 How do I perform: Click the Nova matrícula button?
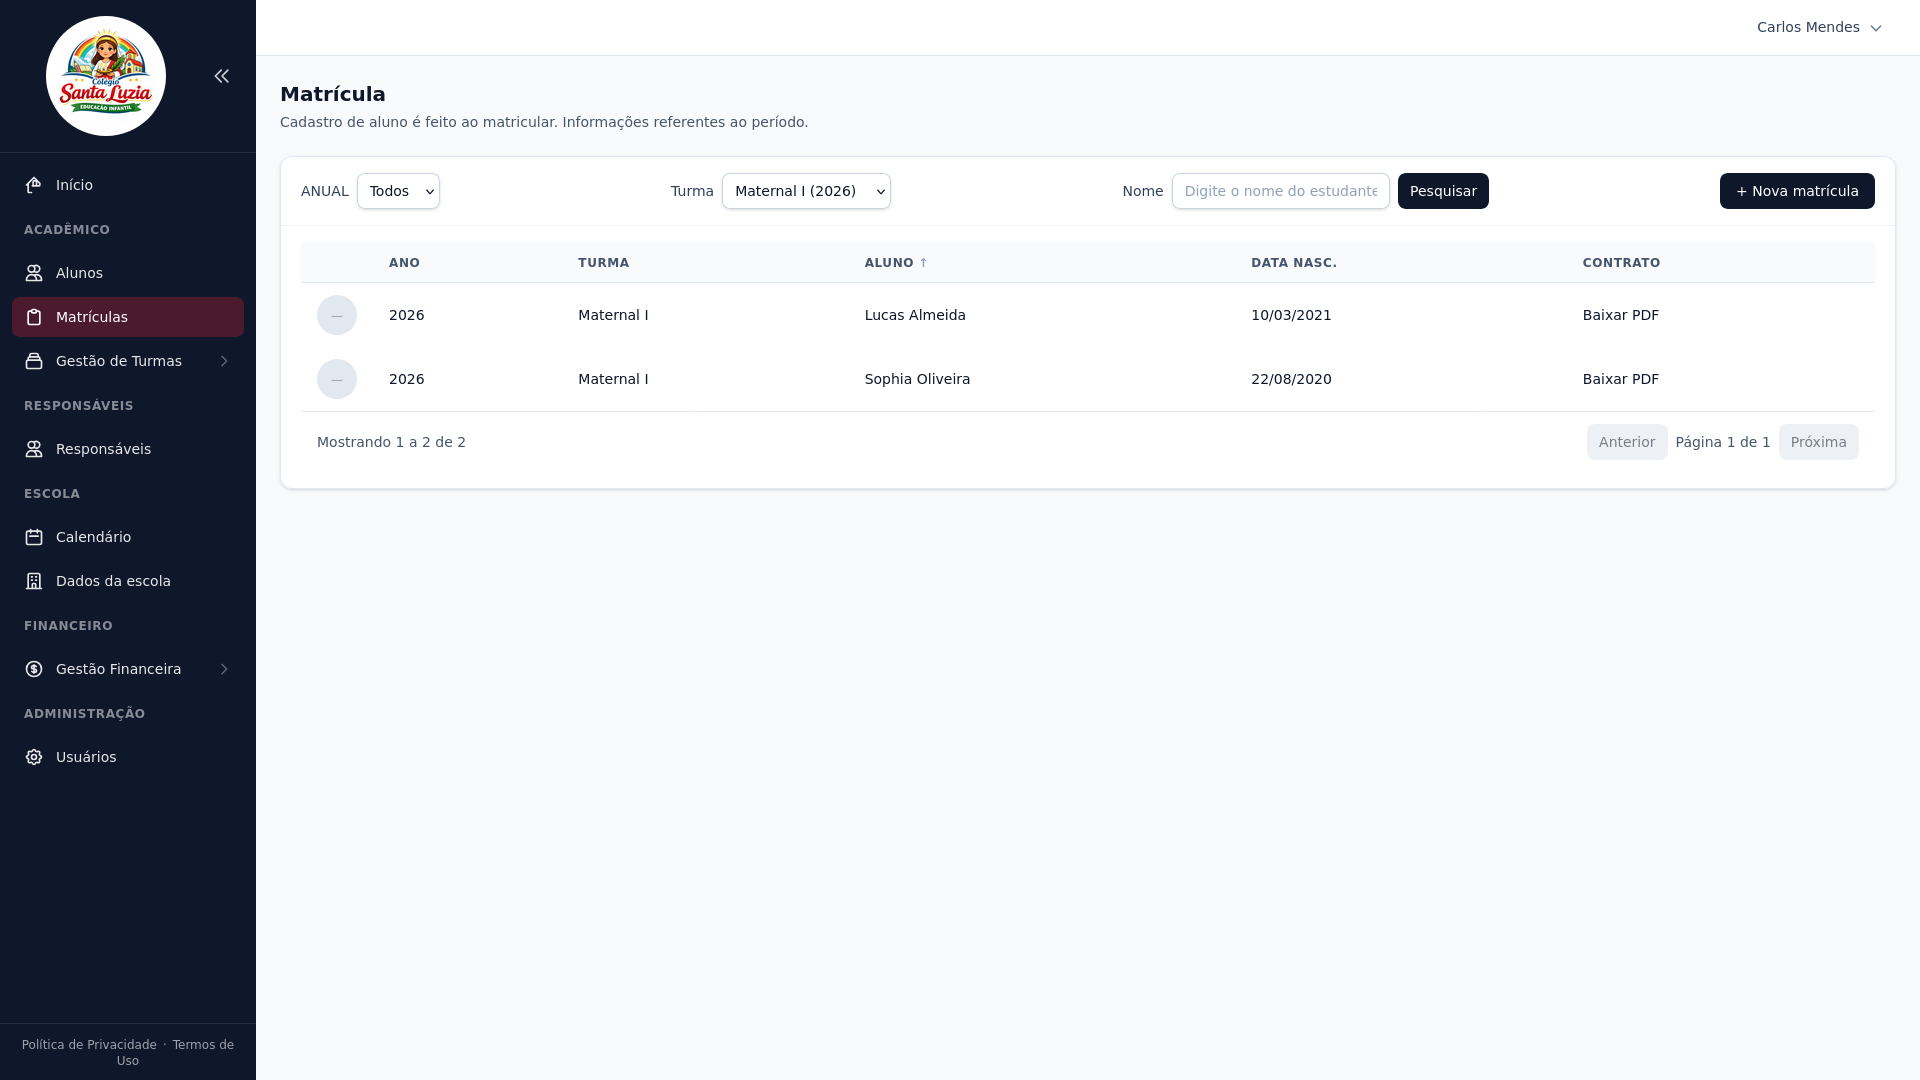[1796, 191]
